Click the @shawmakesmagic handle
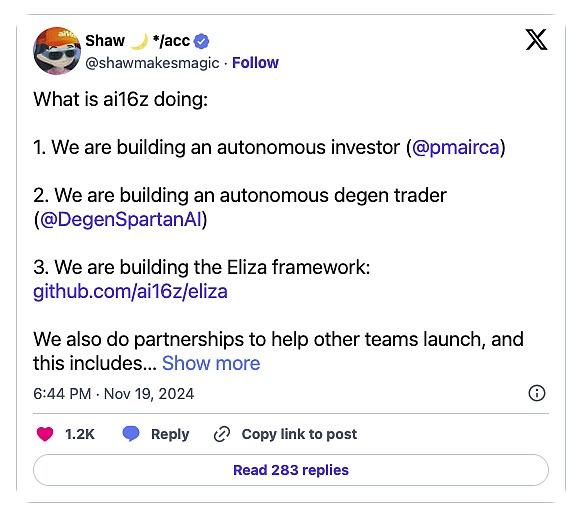The image size is (579, 515). pyautogui.click(x=152, y=63)
